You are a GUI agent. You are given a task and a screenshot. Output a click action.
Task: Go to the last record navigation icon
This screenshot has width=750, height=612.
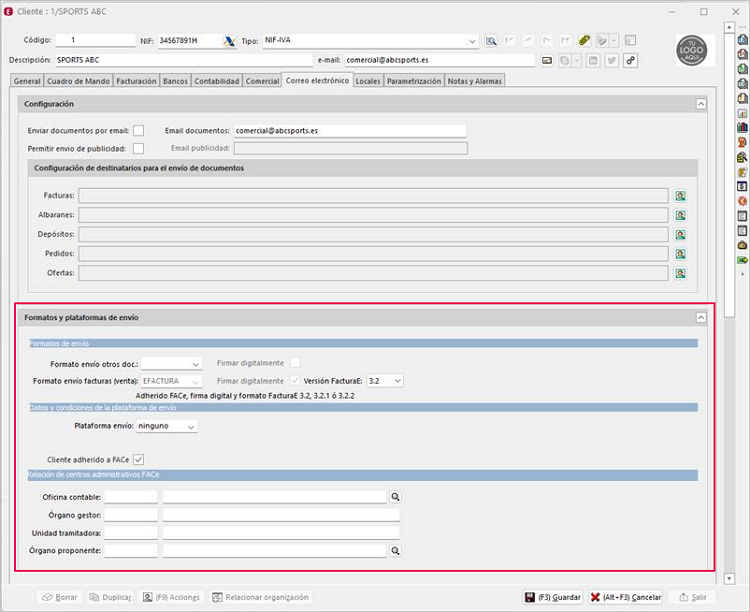tap(565, 40)
